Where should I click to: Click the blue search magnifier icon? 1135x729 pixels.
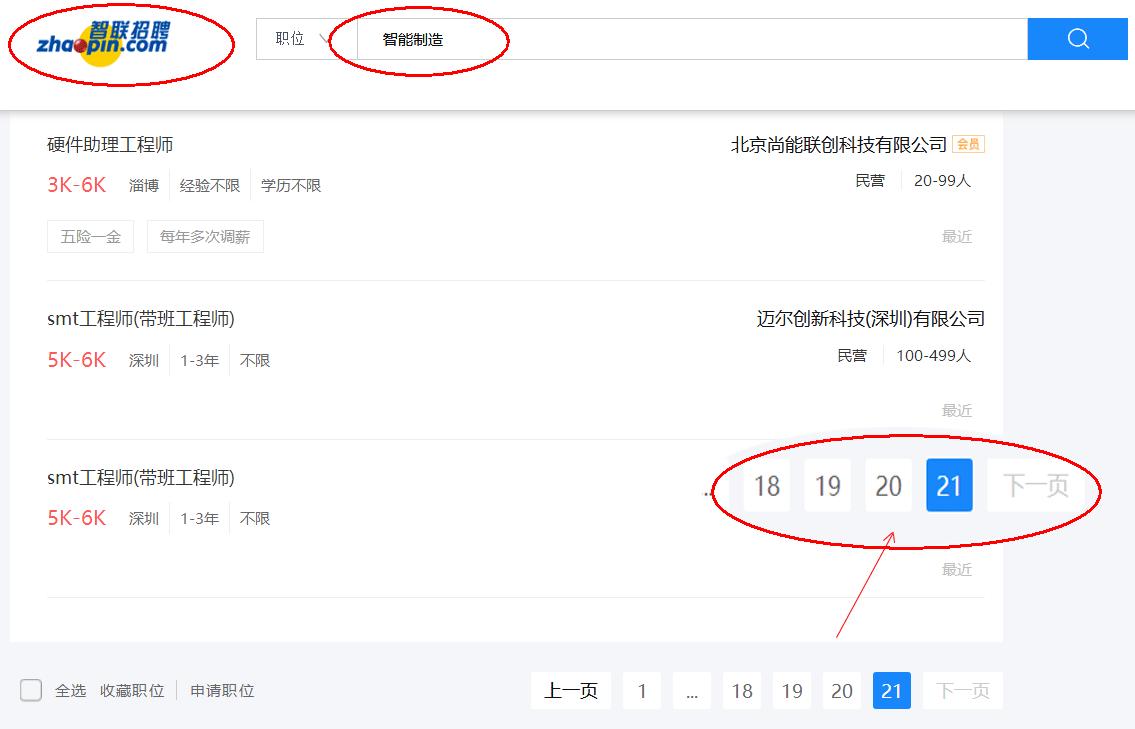1077,39
